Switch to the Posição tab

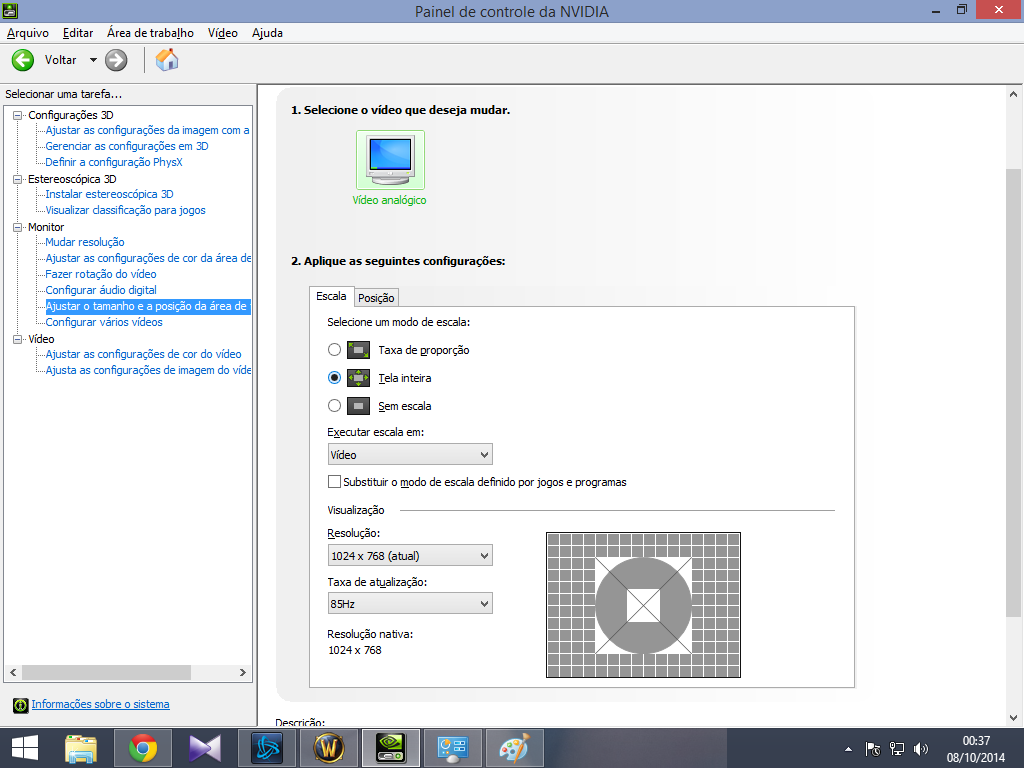coord(376,298)
